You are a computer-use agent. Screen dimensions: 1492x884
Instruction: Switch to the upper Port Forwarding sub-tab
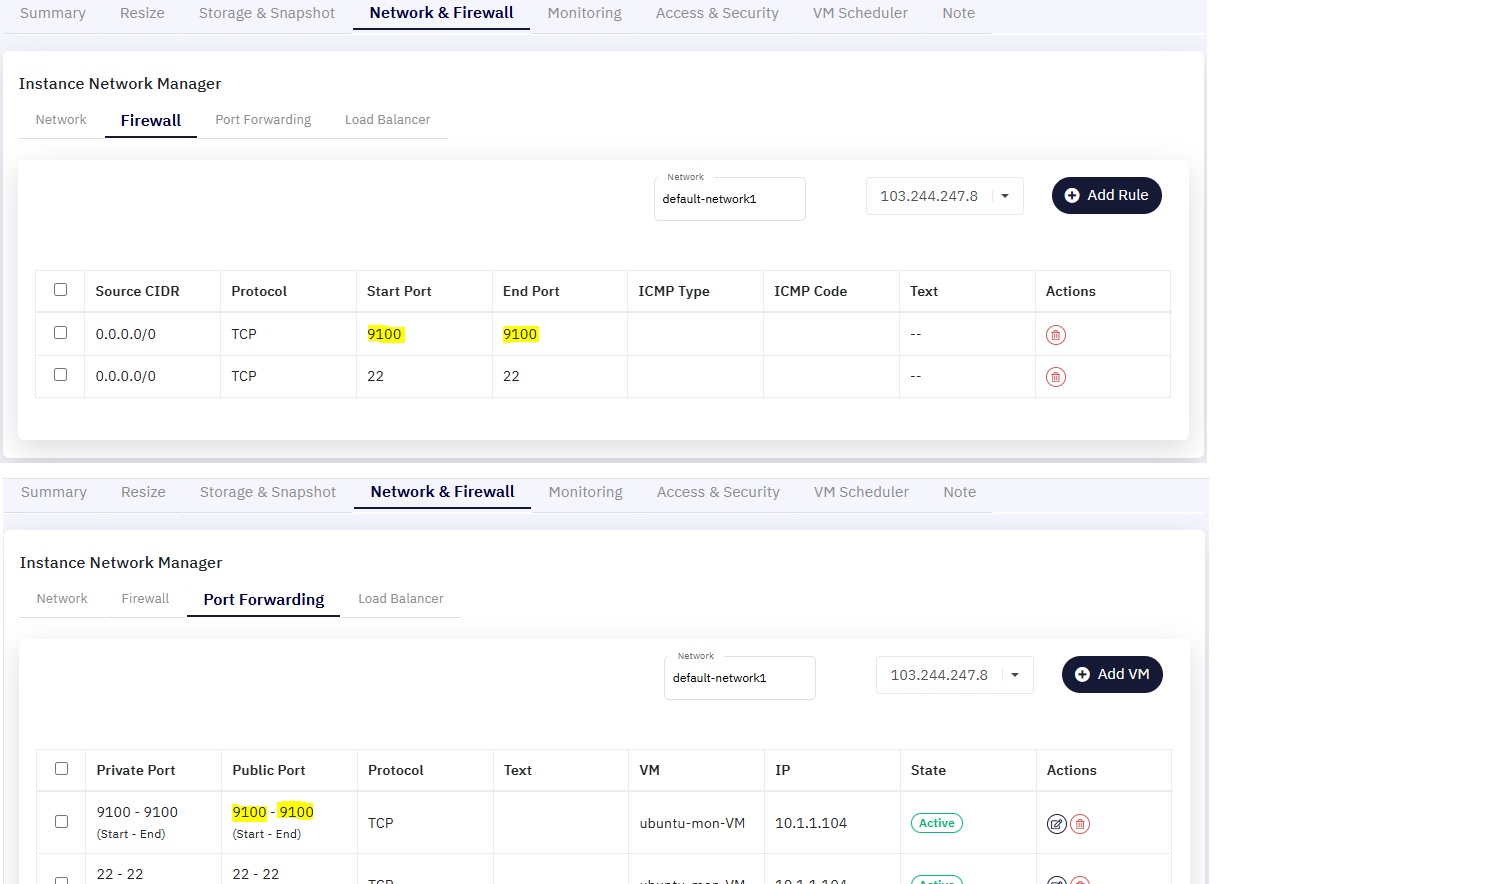tap(263, 120)
